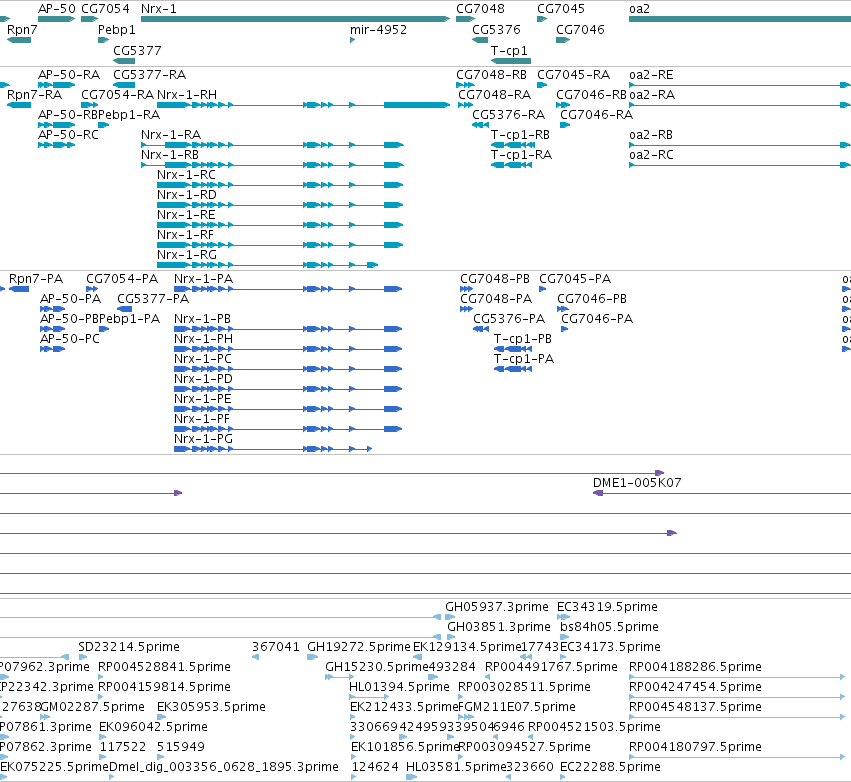Click the CG7054 gene label
This screenshot has width=851, height=782.
coord(105,9)
